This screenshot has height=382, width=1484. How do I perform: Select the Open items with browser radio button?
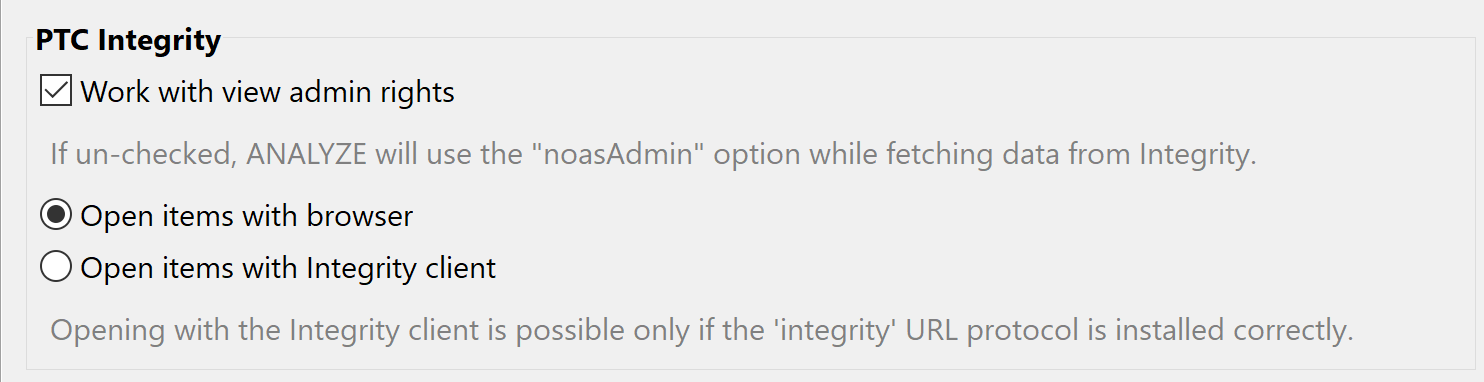[x=55, y=214]
